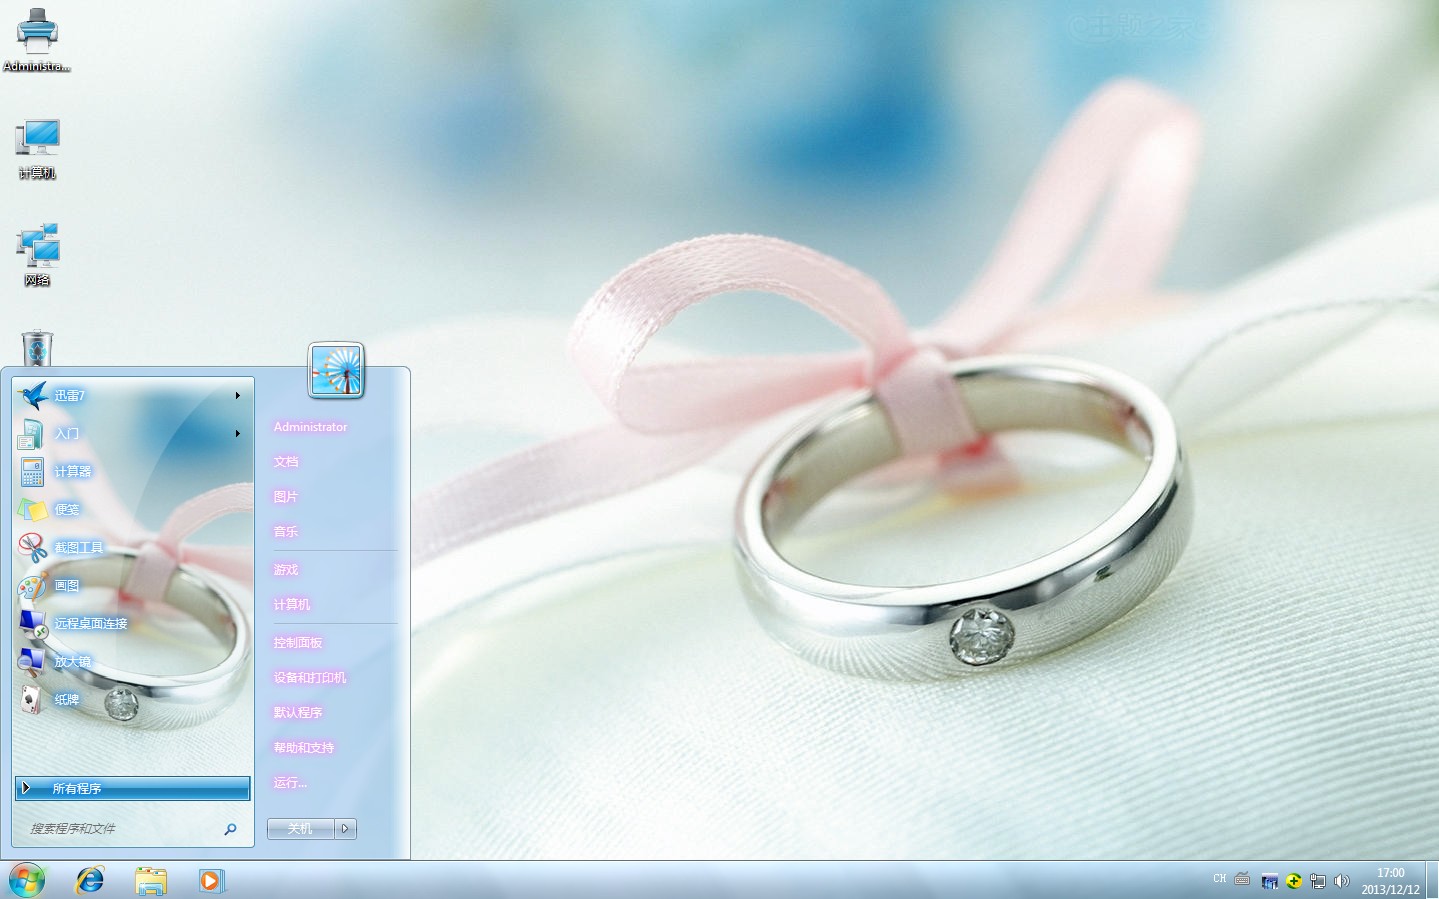Open 纸牌 solitaire game
The height and width of the screenshot is (899, 1439).
tap(133, 700)
